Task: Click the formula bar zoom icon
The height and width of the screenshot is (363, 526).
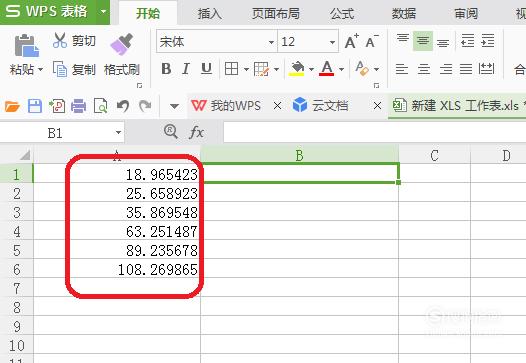Action: pos(171,132)
